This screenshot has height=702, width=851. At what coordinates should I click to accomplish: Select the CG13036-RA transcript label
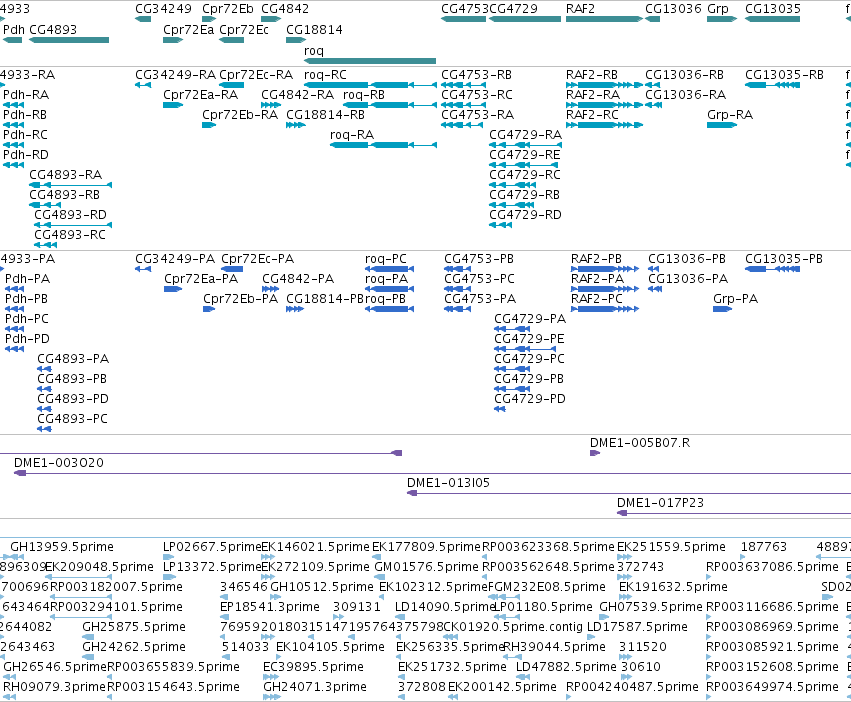[685, 94]
